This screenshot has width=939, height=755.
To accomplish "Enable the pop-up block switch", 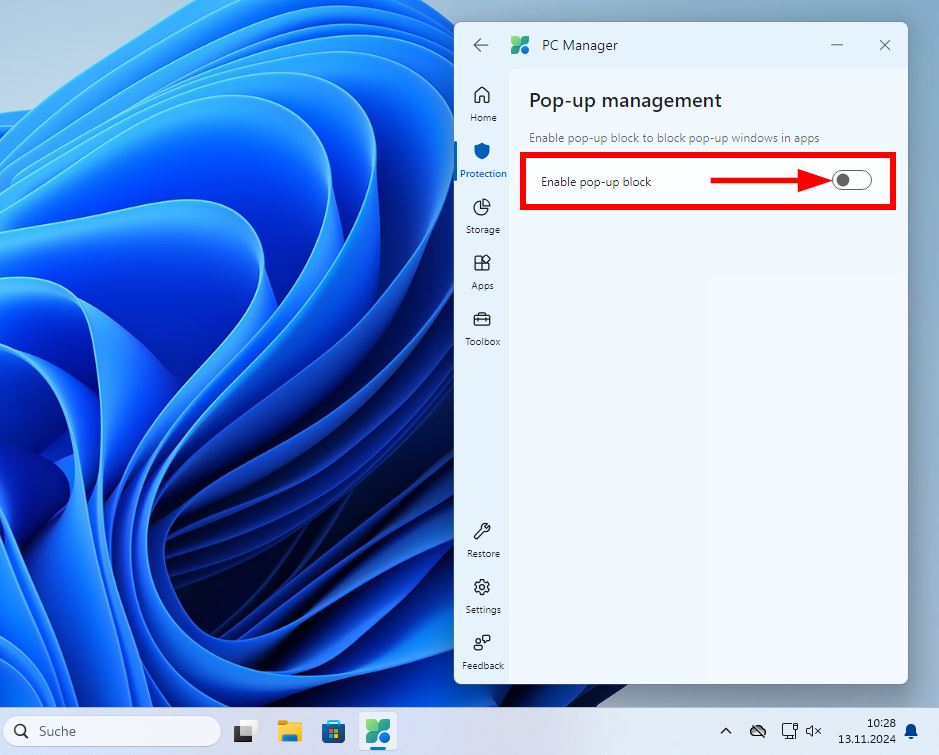I will 851,180.
